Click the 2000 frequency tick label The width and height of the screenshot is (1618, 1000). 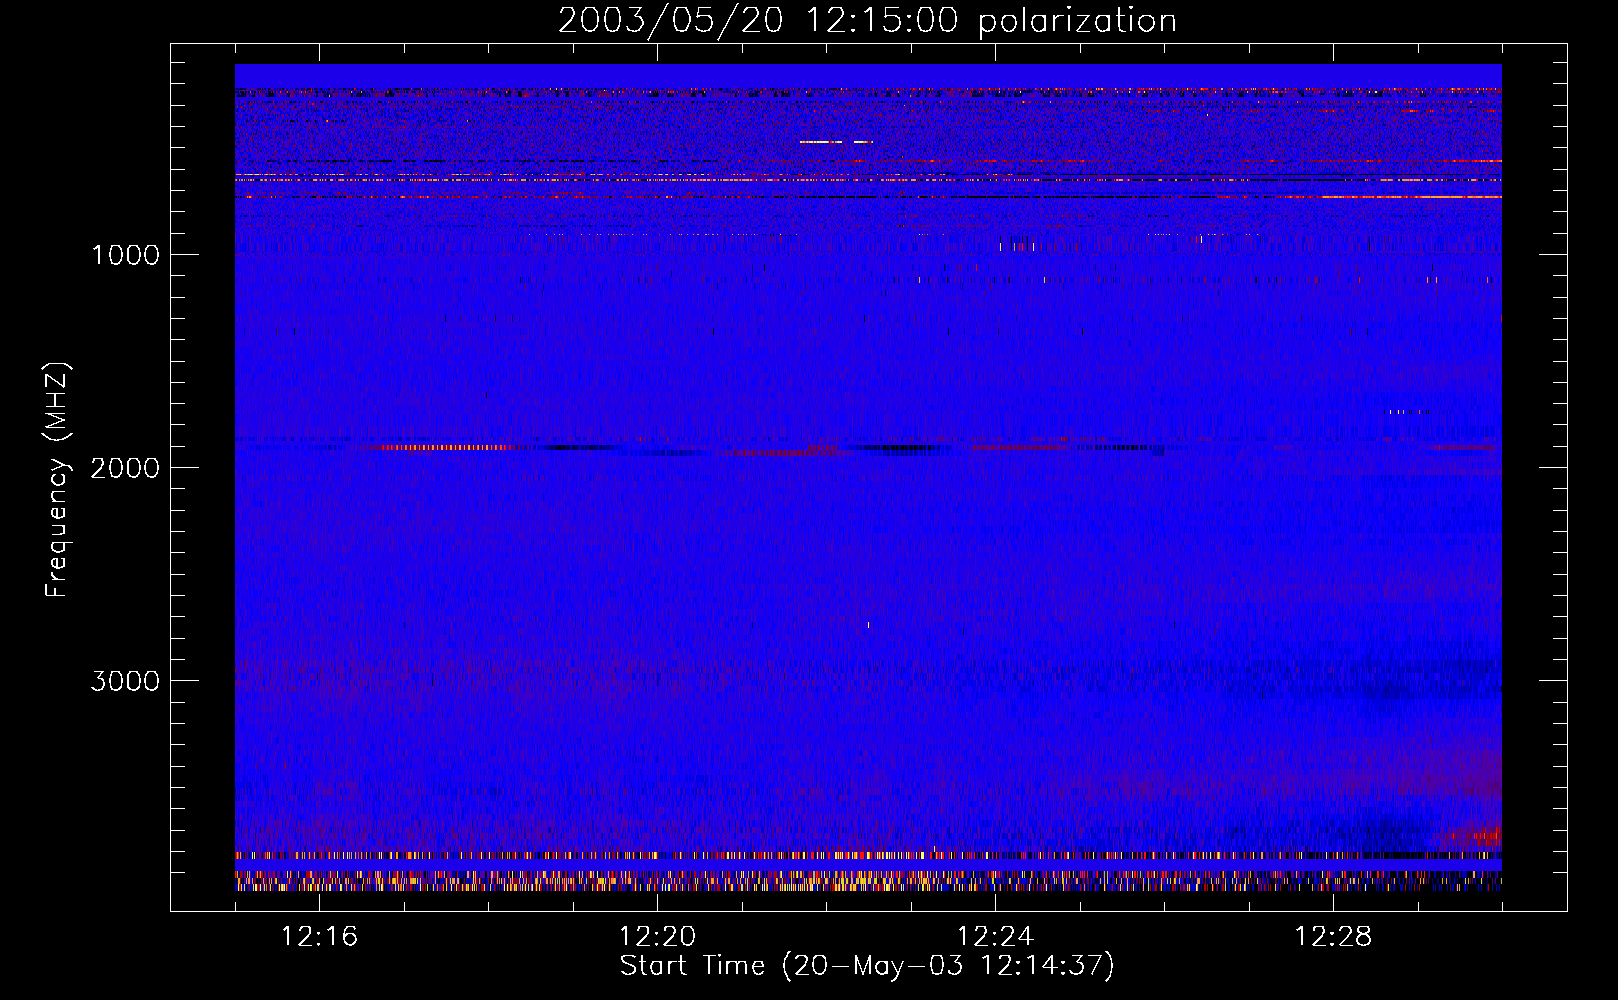125,468
